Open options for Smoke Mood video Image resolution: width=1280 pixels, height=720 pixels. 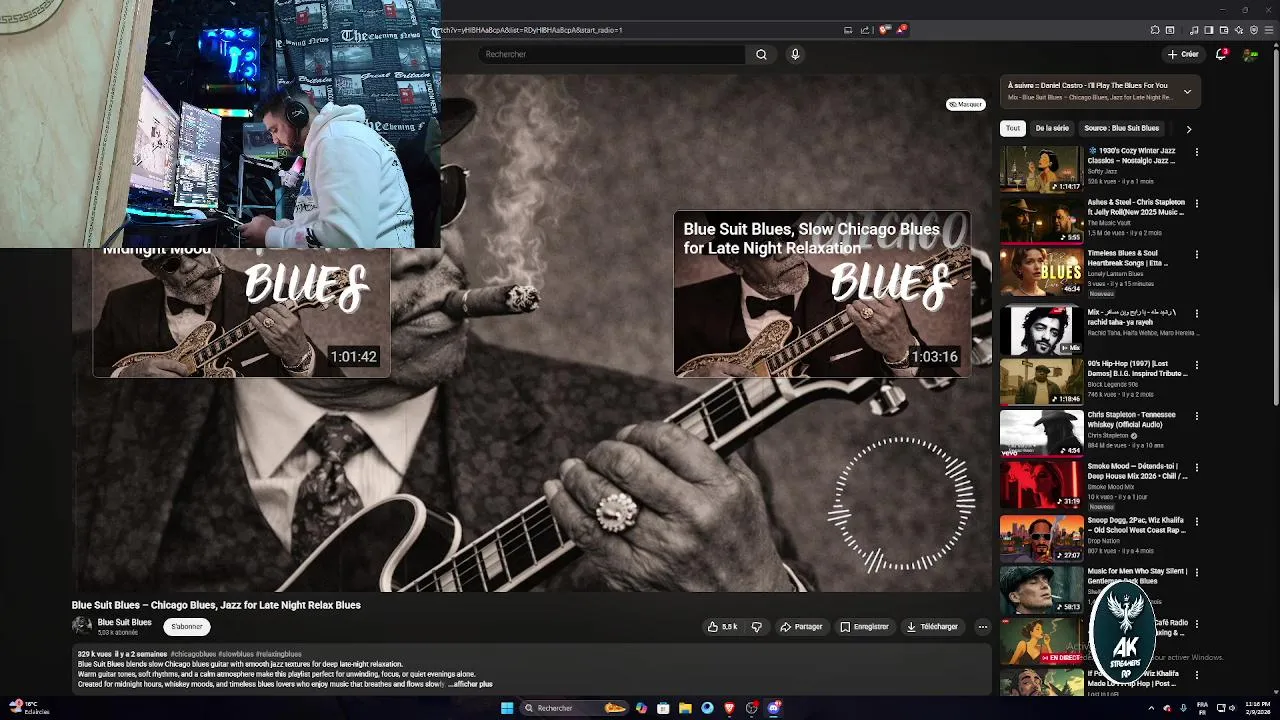pyautogui.click(x=1196, y=468)
